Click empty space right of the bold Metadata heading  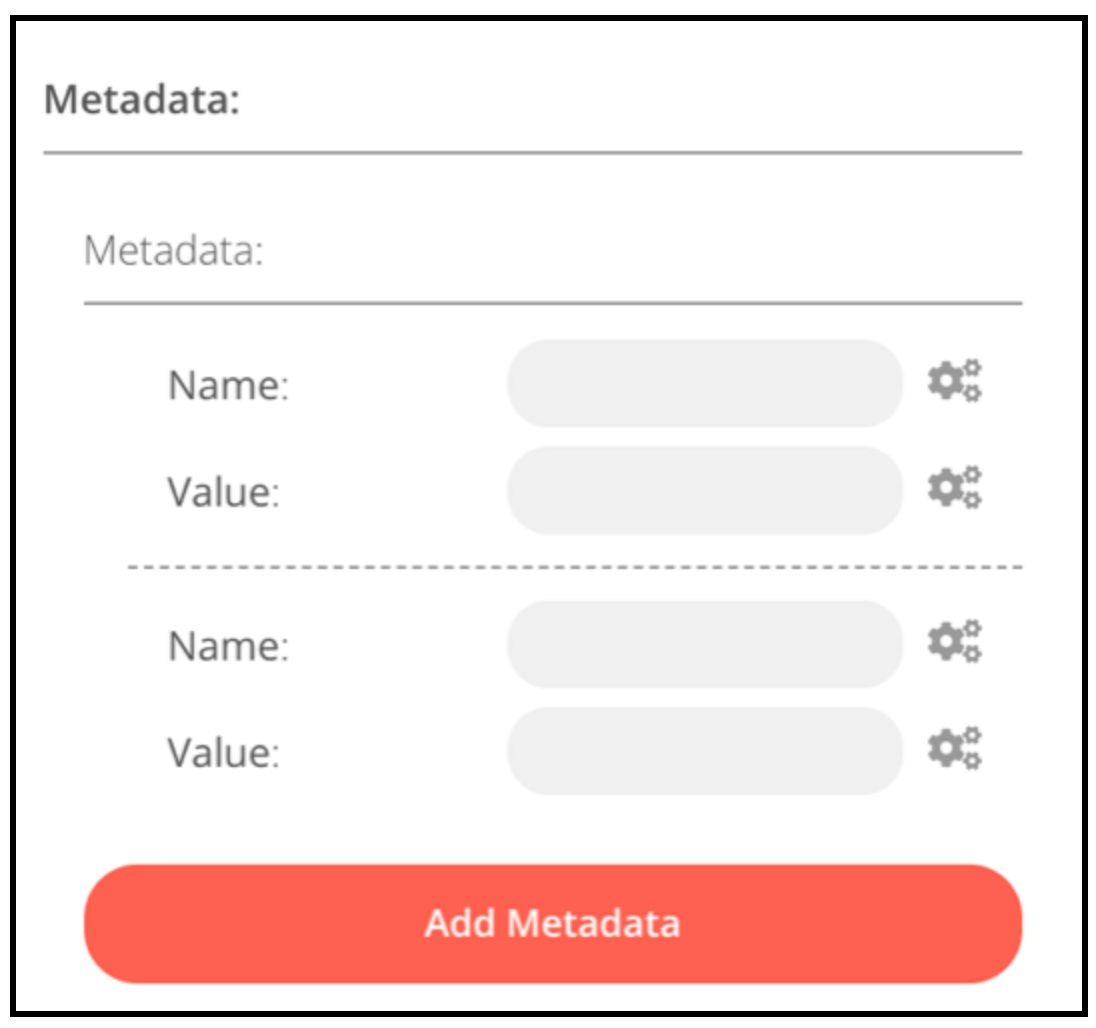[630, 101]
